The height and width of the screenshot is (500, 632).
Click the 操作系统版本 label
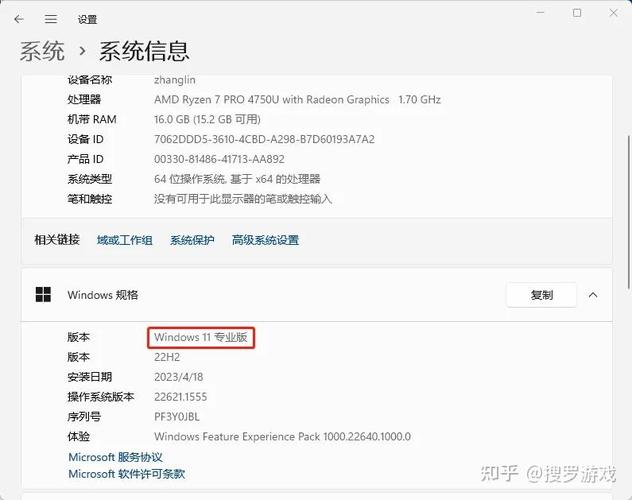point(101,397)
